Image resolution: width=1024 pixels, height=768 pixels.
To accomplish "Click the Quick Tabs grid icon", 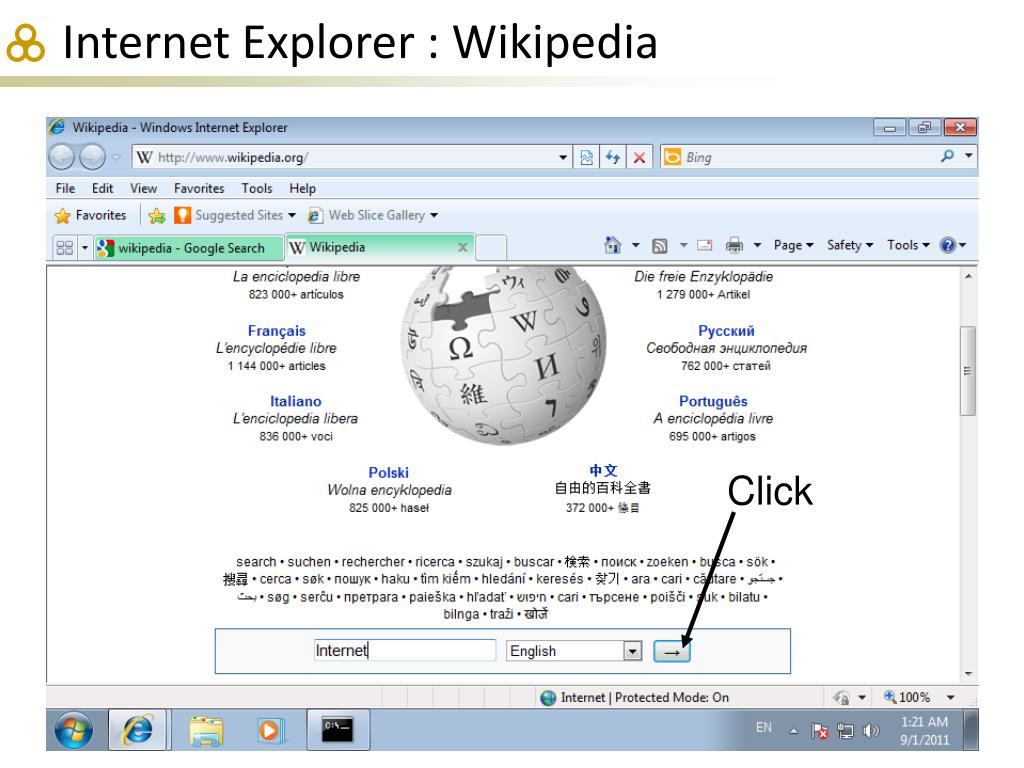I will point(65,248).
